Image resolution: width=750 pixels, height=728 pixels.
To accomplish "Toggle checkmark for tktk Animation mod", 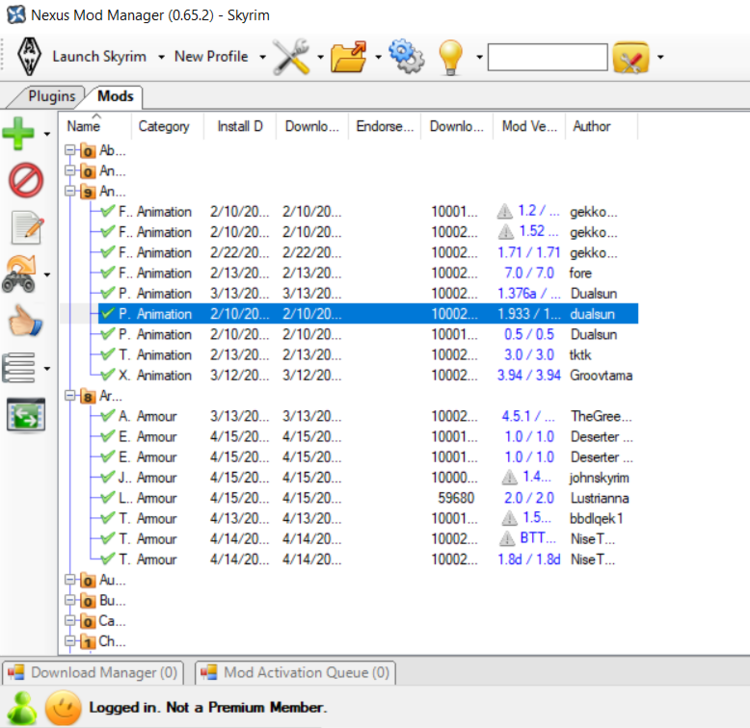I will tap(108, 353).
